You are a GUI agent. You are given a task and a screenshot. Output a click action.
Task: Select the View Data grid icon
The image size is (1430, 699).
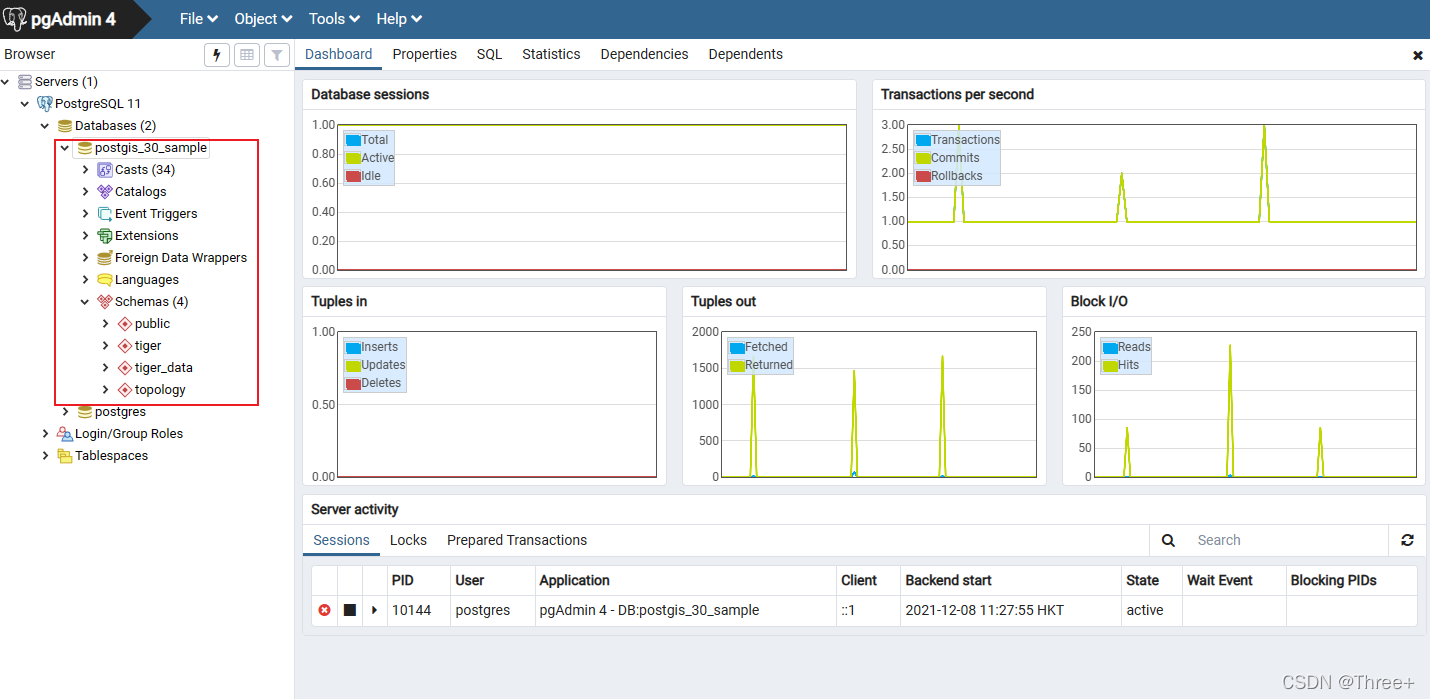(246, 55)
